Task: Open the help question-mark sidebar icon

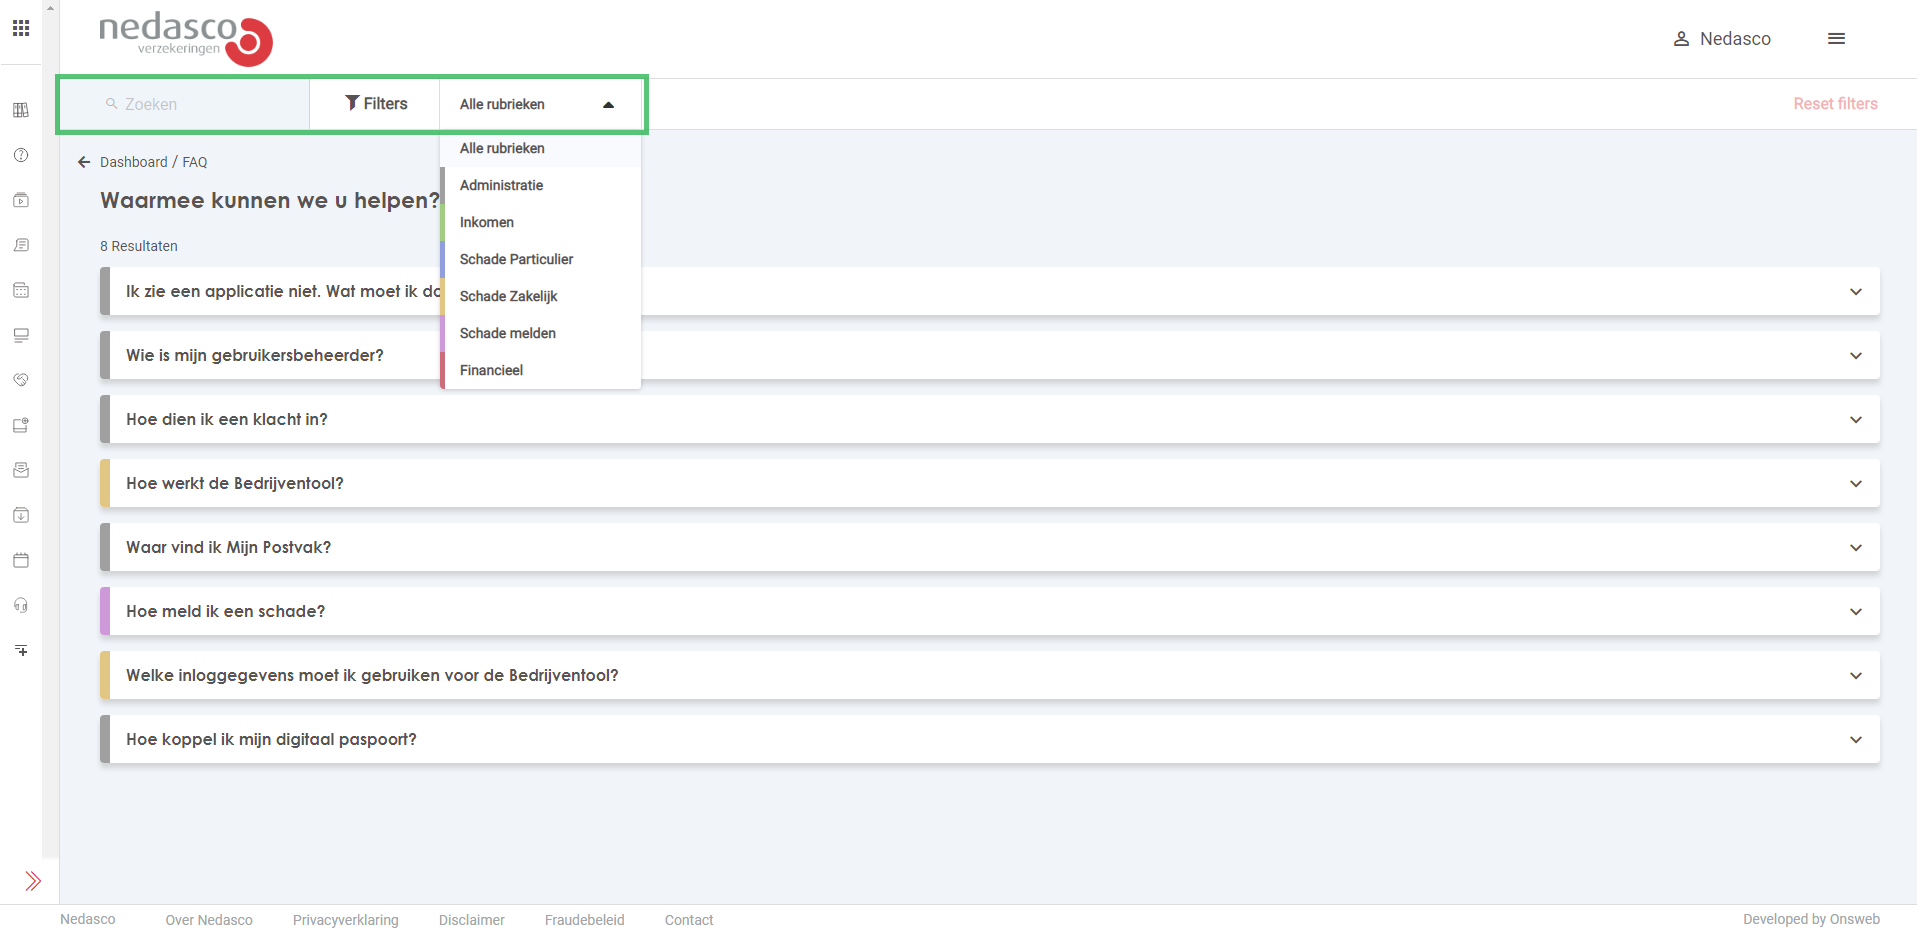Action: (21, 155)
